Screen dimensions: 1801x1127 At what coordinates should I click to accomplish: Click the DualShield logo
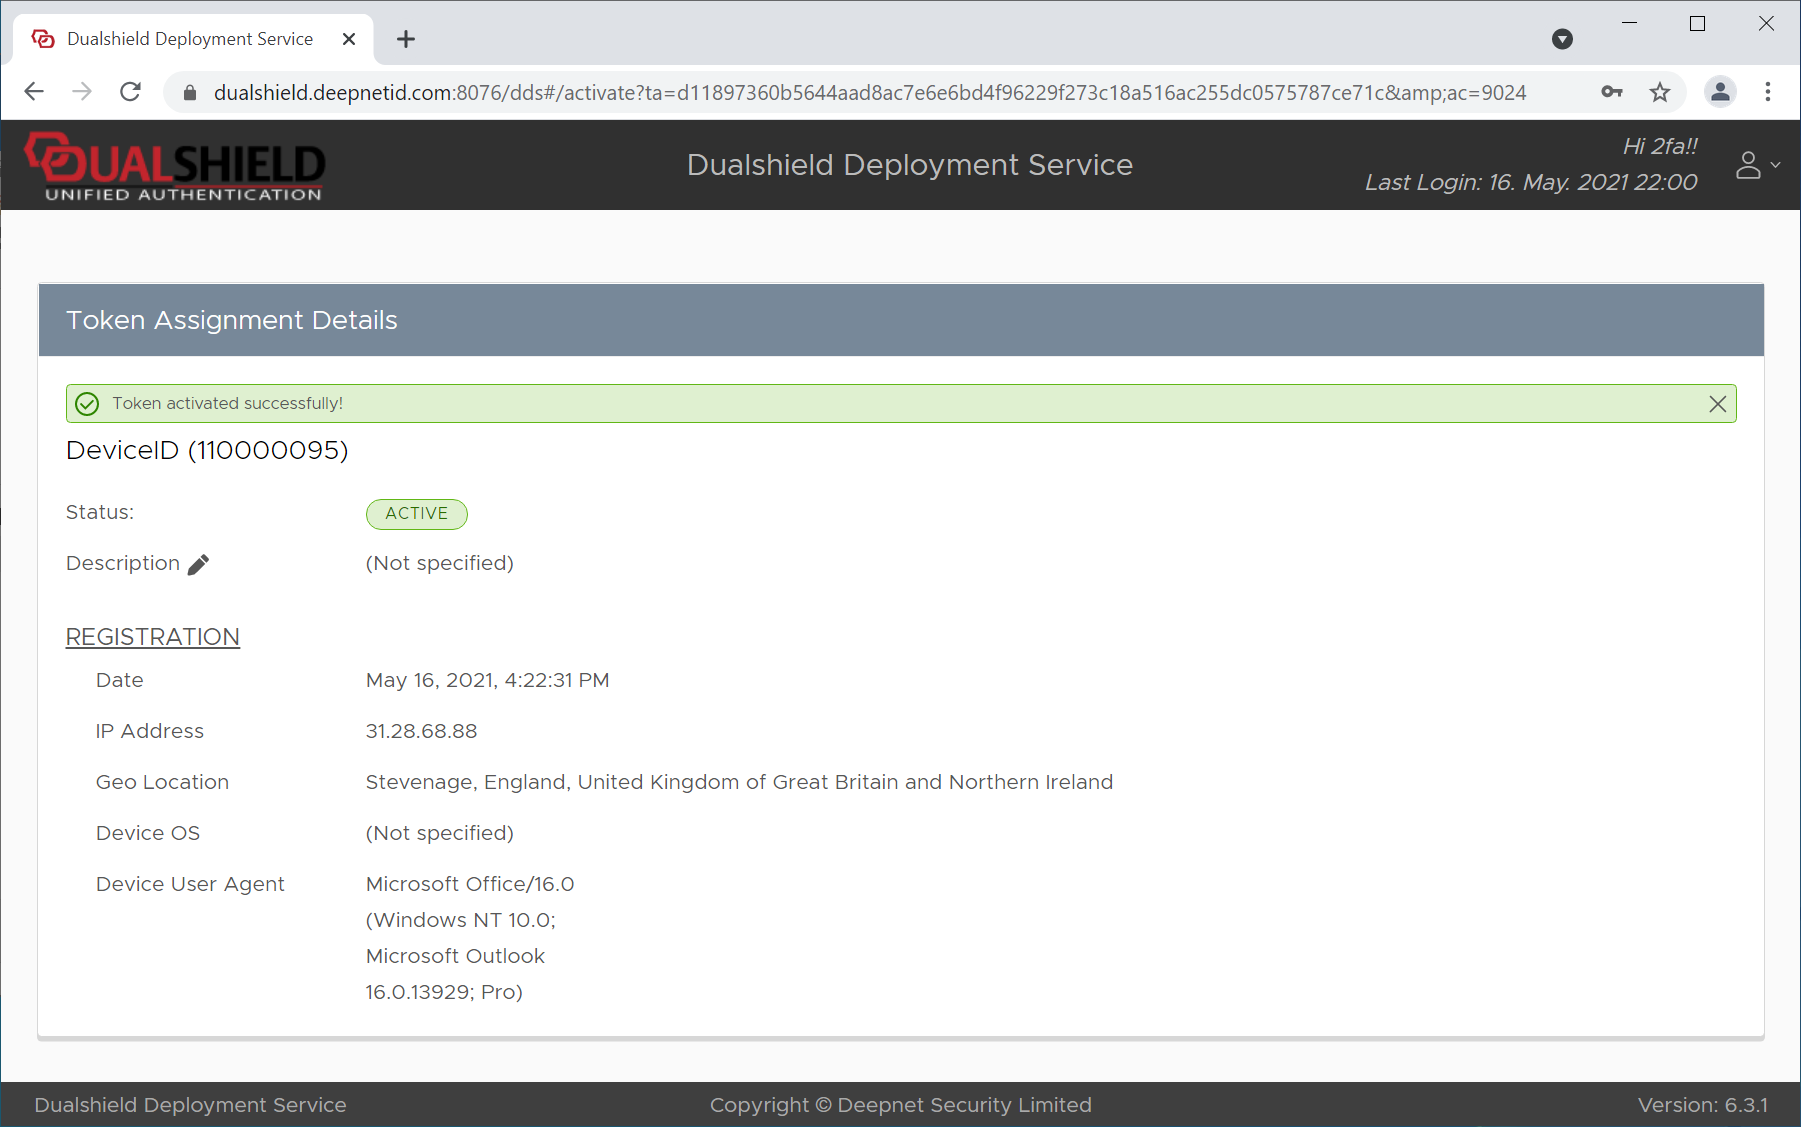(x=175, y=166)
